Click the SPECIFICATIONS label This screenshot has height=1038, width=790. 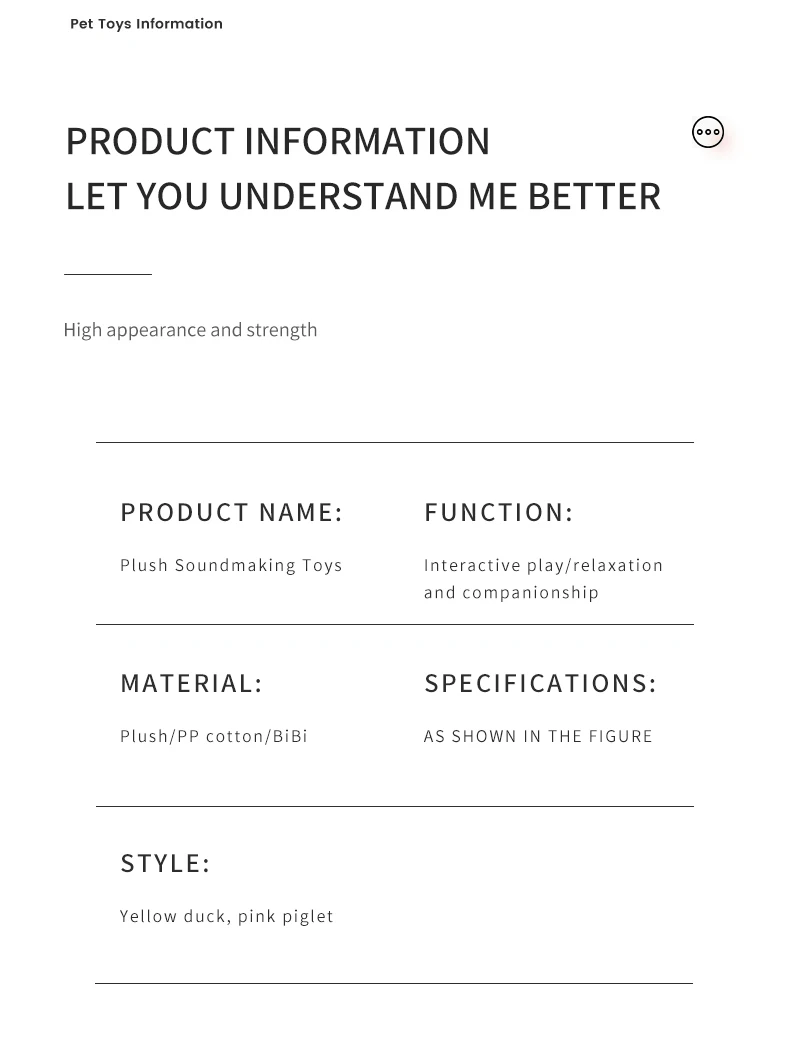pyautogui.click(x=540, y=684)
